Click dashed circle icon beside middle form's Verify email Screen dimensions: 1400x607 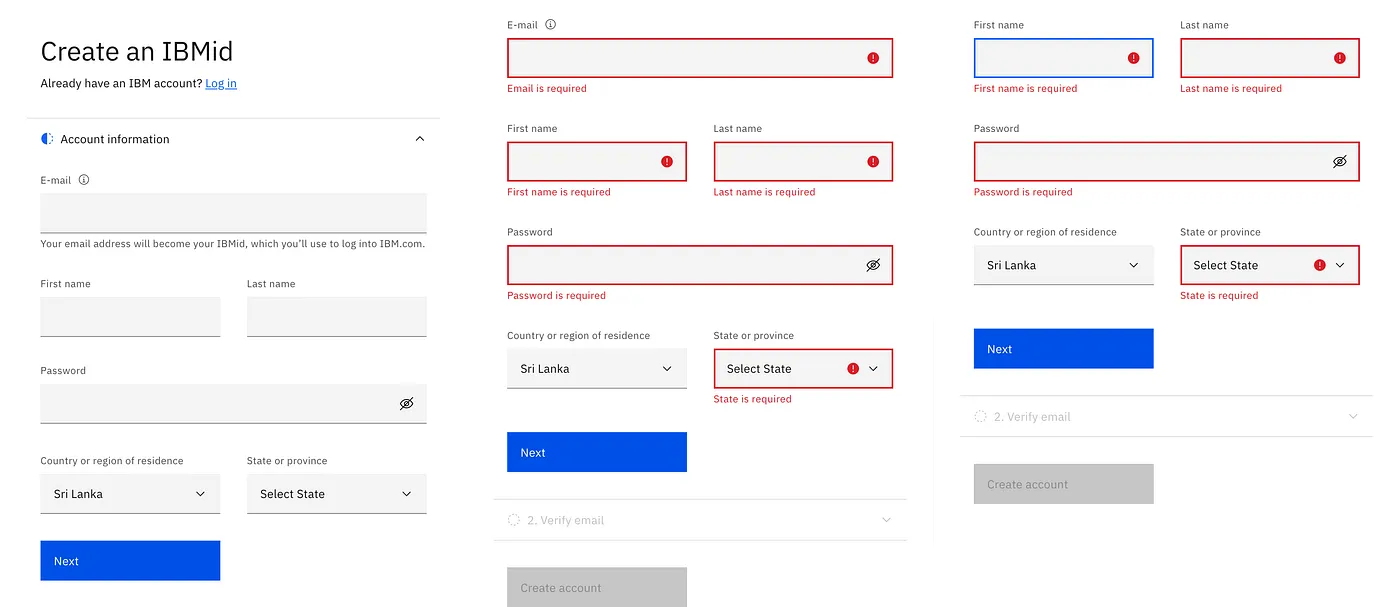coord(514,520)
